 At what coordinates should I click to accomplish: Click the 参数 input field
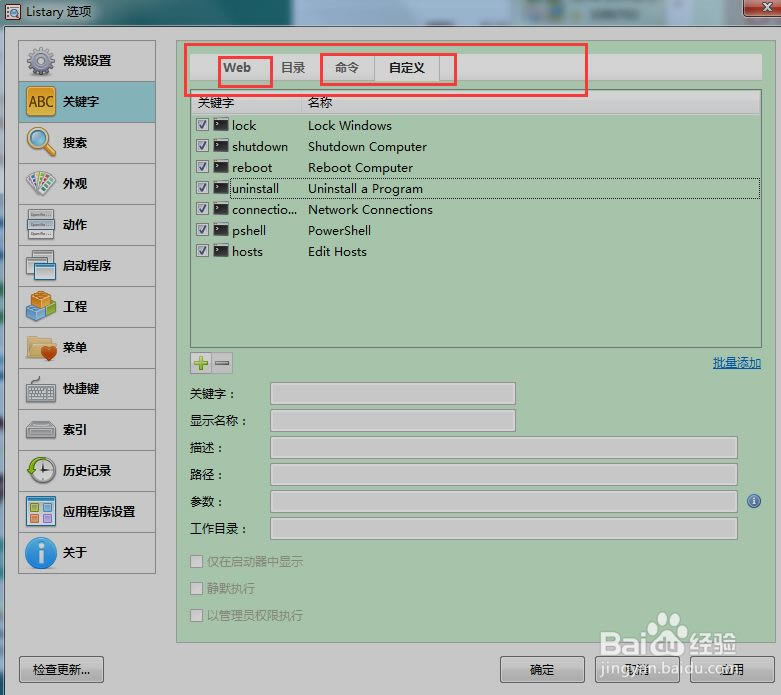504,501
